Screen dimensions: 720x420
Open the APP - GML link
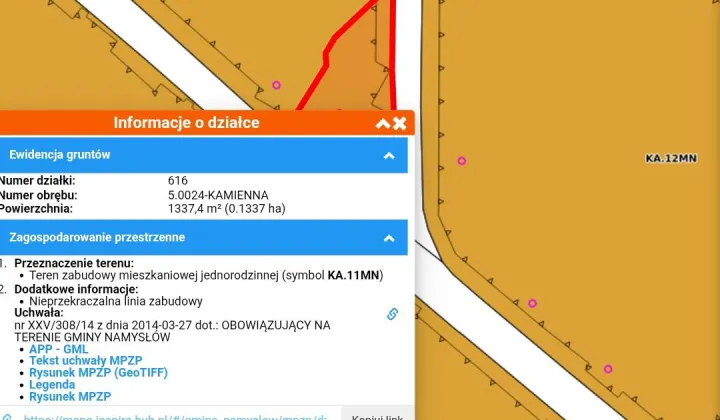click(59, 349)
